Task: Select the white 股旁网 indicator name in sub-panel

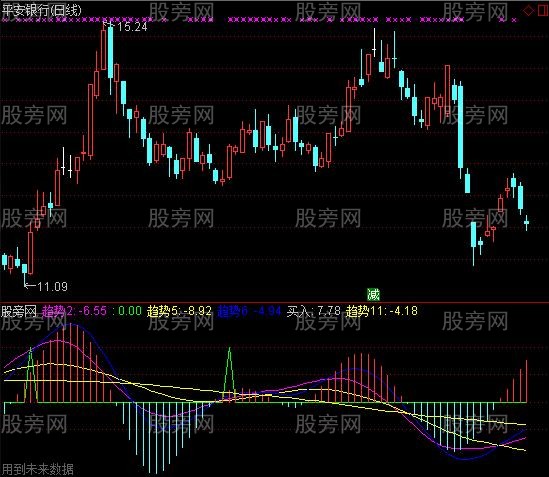Action: pos(19,311)
